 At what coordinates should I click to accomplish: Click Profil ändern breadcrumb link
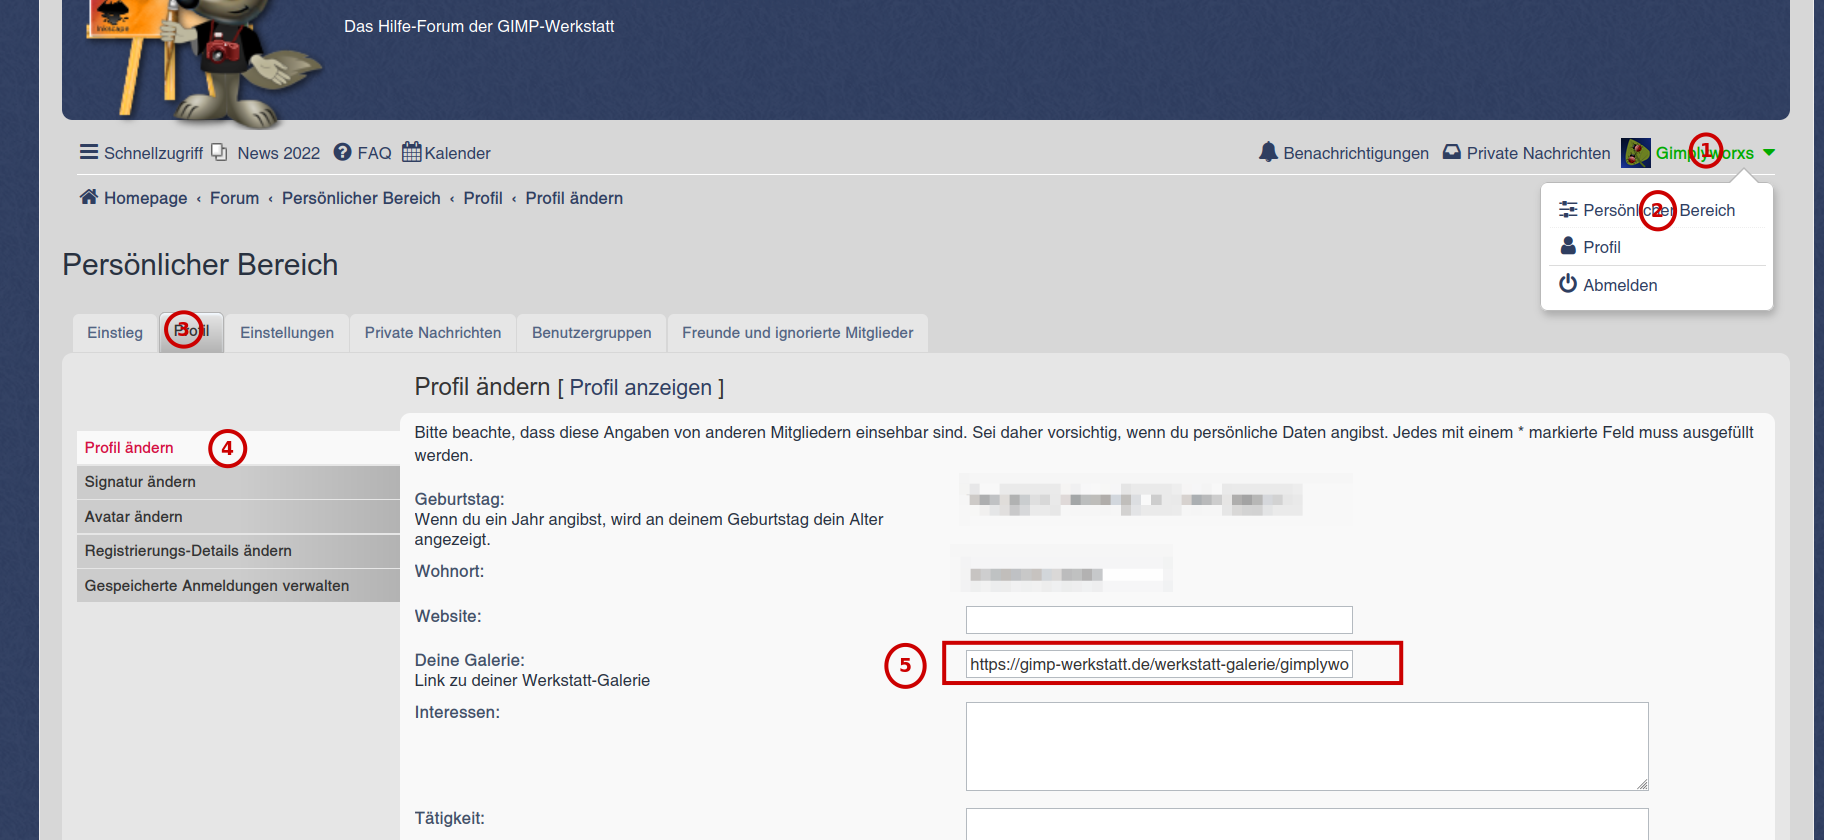[574, 198]
